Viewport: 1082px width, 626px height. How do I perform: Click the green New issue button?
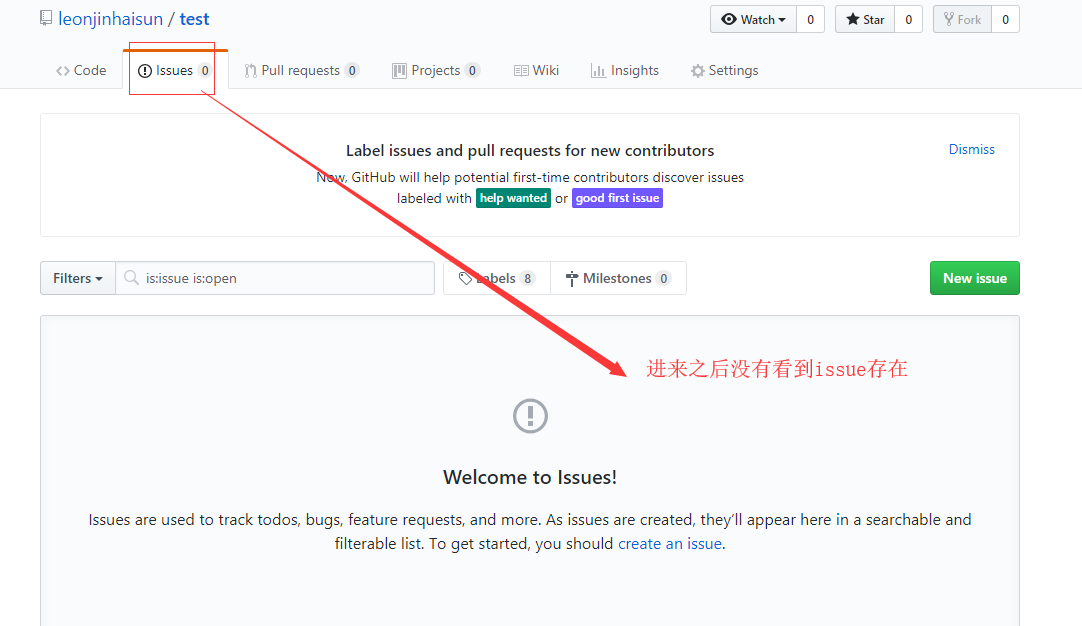(975, 278)
